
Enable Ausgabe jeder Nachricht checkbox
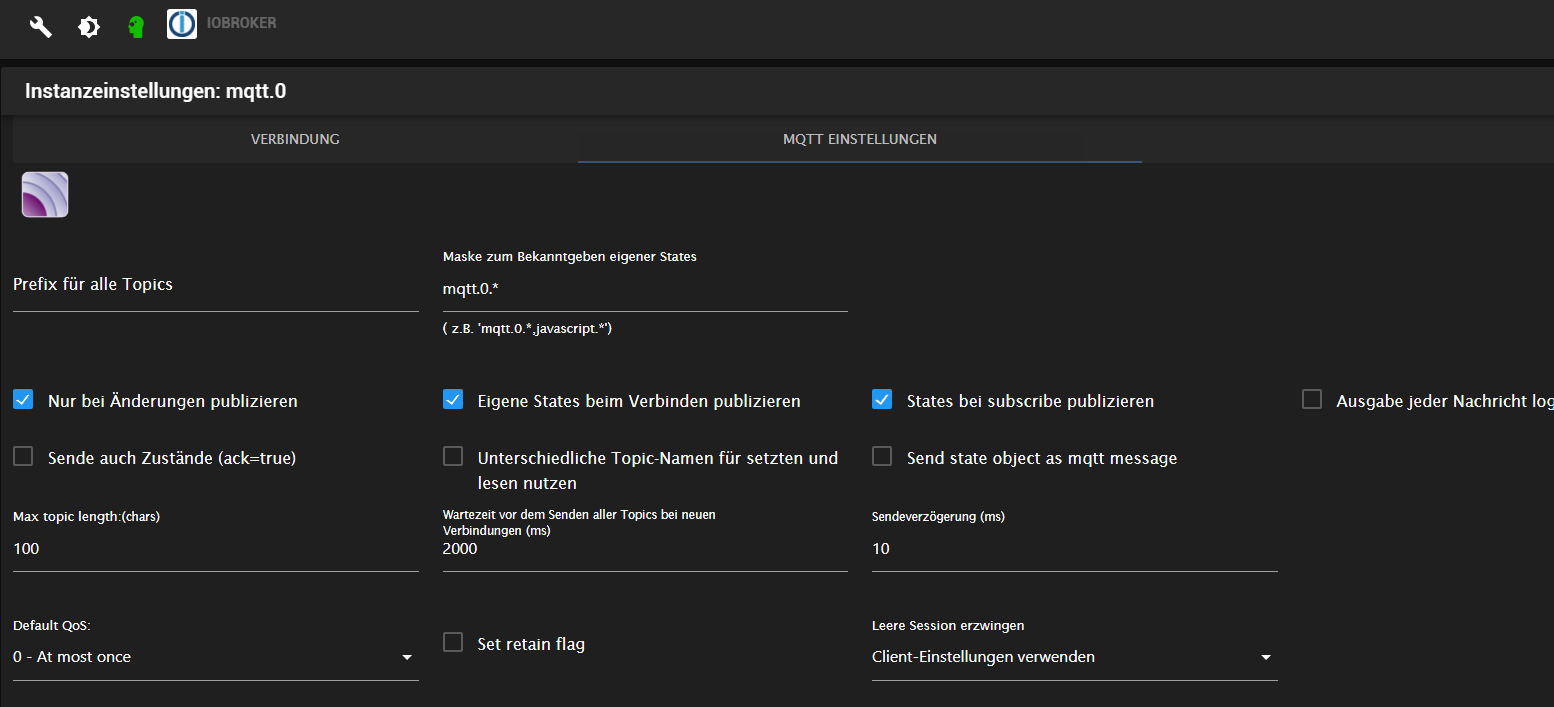[x=1312, y=400]
